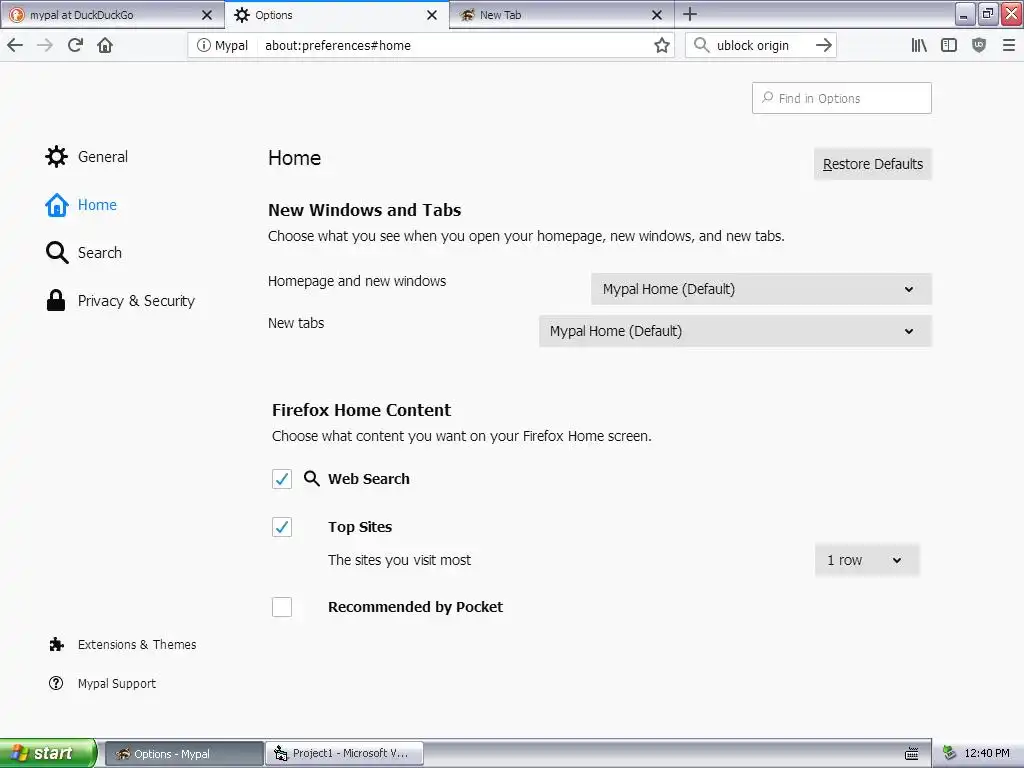1024x768 pixels.
Task: Uncheck the Web Search checkbox
Action: click(x=282, y=479)
